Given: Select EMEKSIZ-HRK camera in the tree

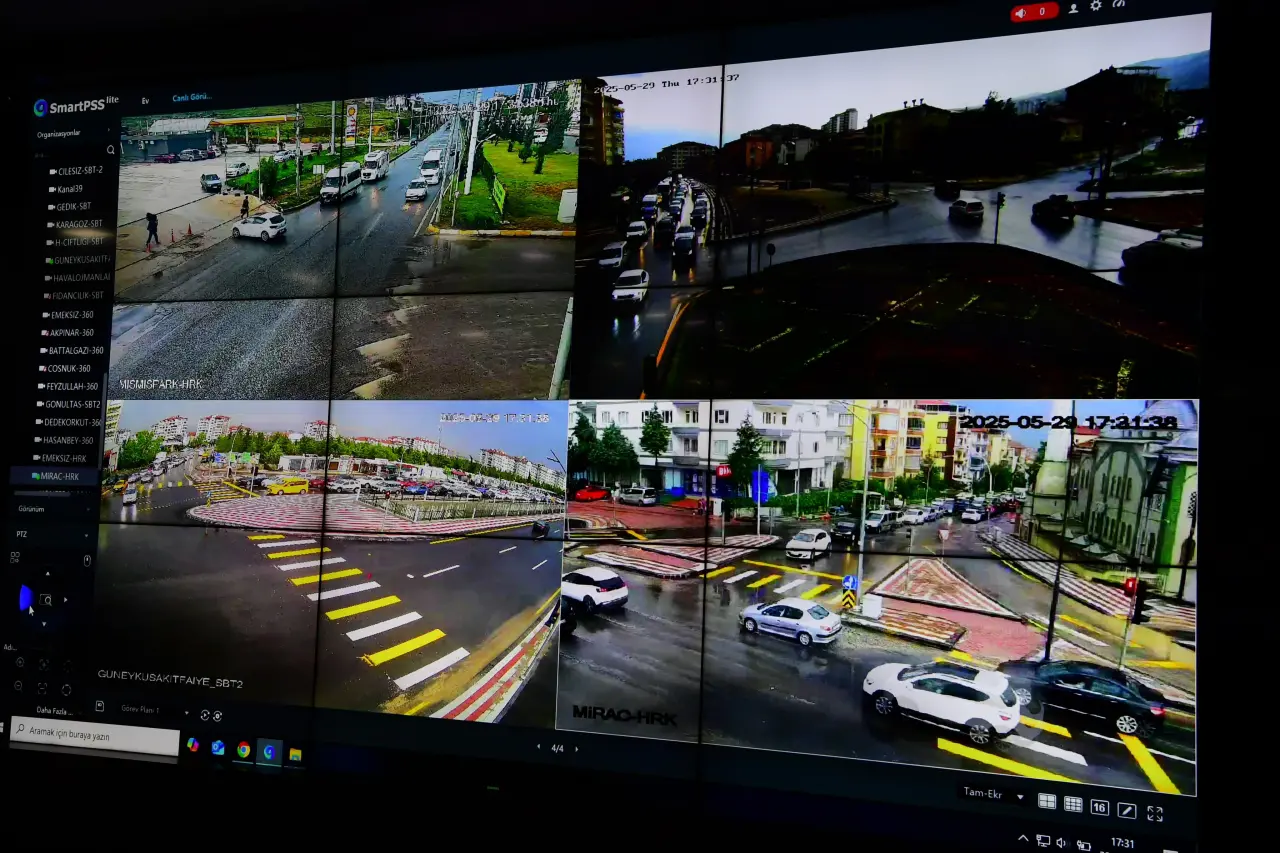Looking at the screenshot, I should 62,459.
